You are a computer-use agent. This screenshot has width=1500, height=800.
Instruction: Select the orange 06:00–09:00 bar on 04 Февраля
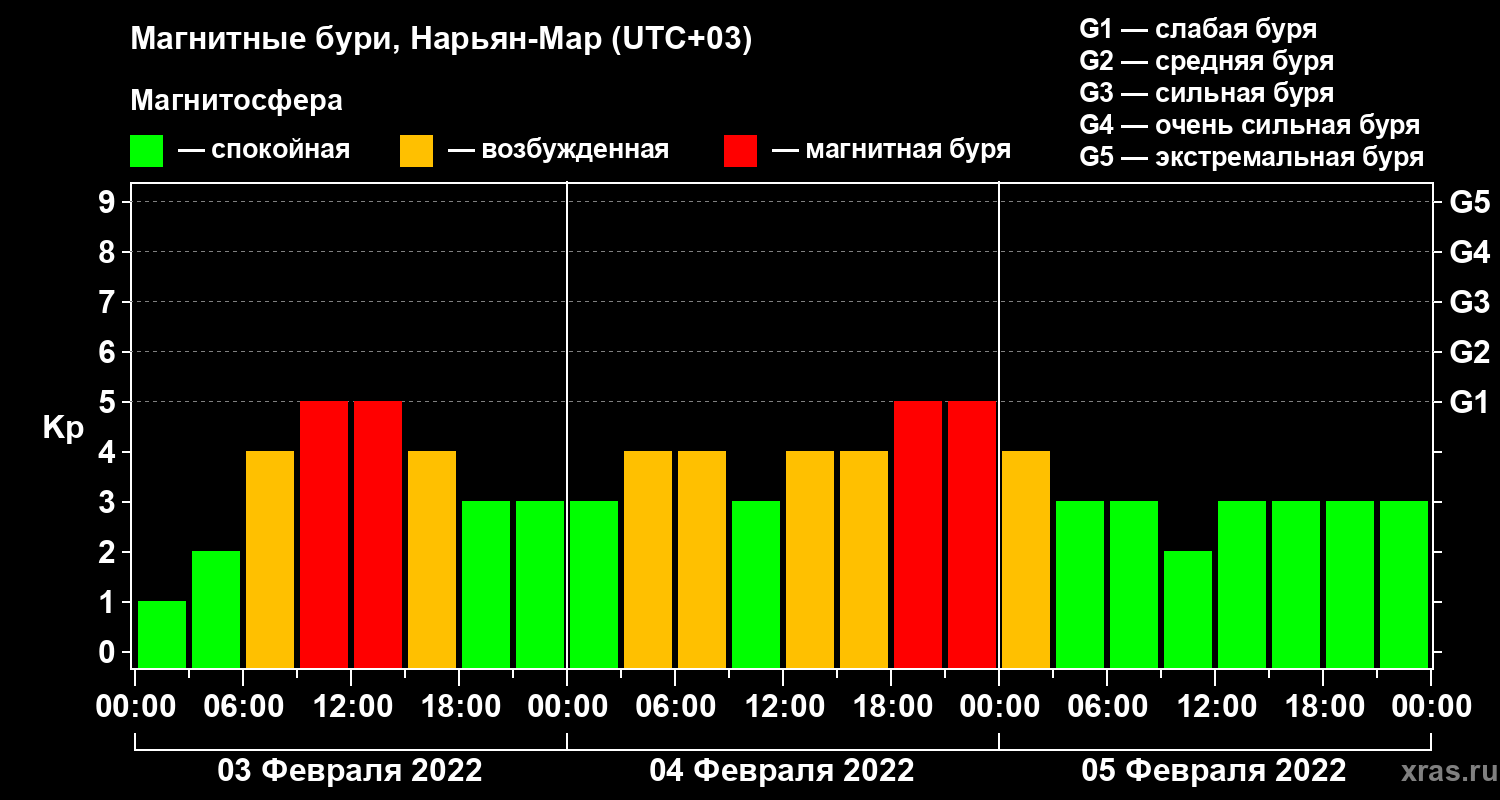[702, 559]
